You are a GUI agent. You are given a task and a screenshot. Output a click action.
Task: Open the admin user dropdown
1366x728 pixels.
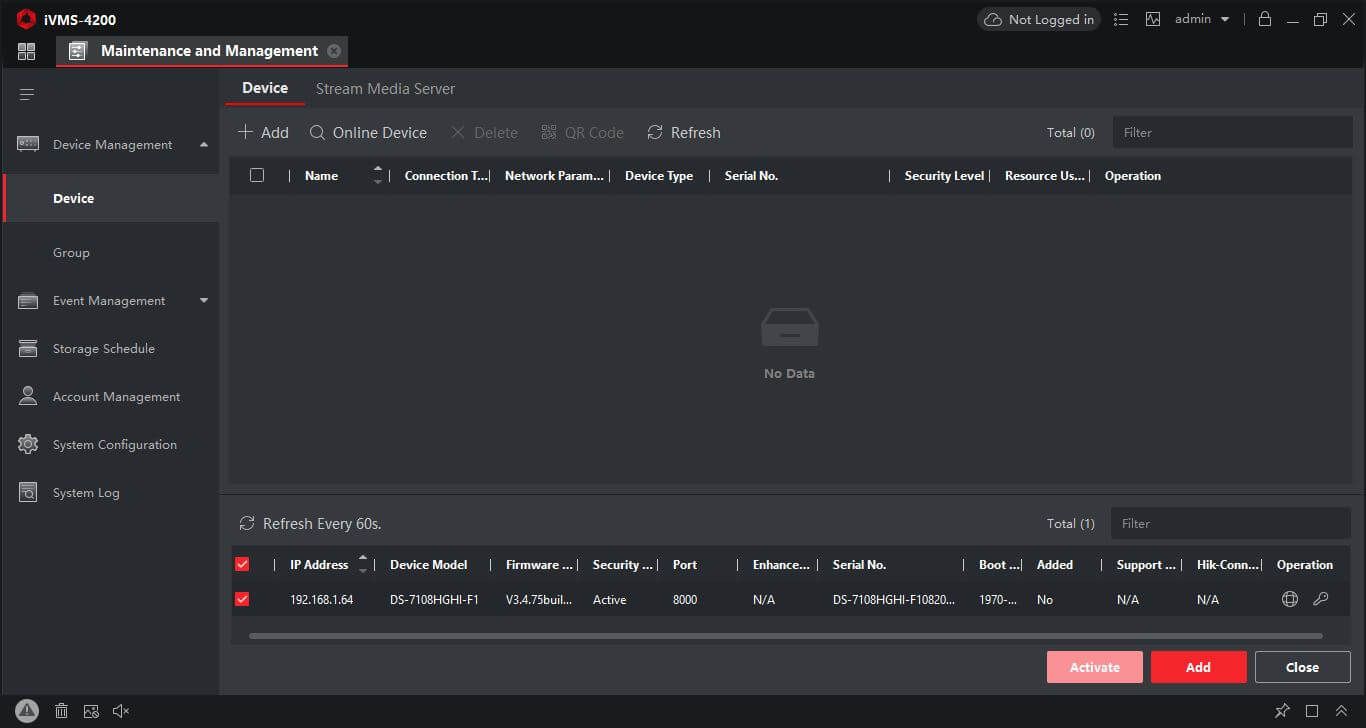pos(1202,19)
